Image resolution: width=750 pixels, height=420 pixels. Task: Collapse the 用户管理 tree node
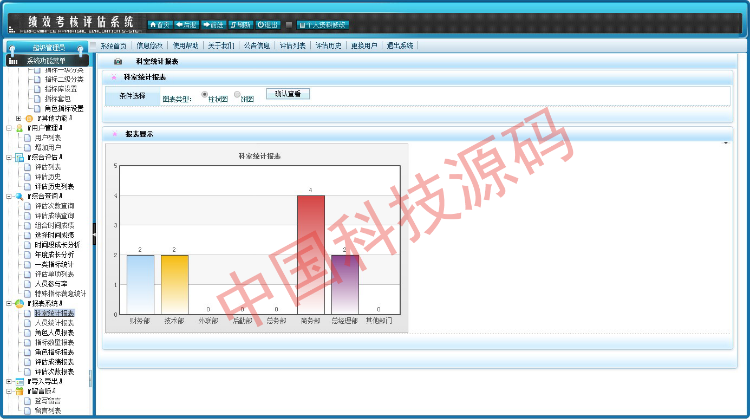coord(9,128)
